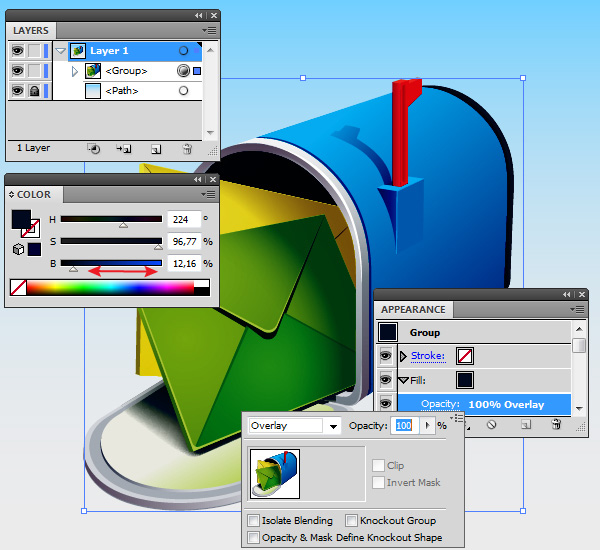Select the Appearance panel tab
Viewport: 600px width, 550px height.
(413, 310)
